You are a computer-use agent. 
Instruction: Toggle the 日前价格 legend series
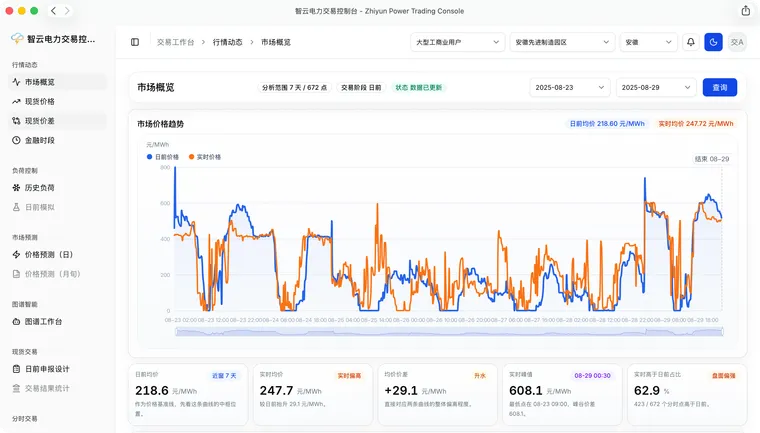163,157
